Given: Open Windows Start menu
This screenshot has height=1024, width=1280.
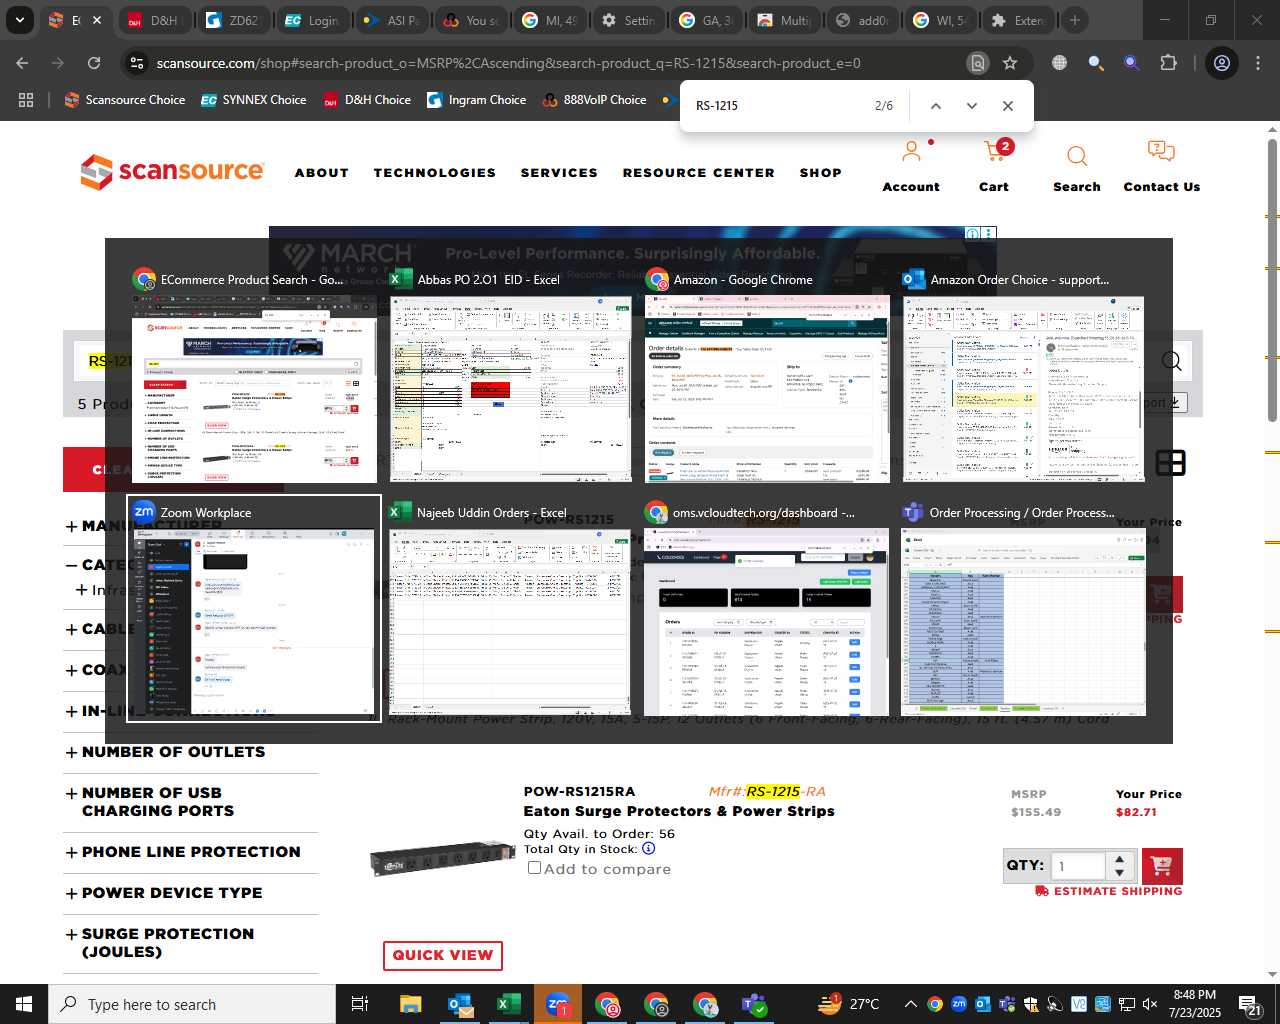Looking at the screenshot, I should 24,1004.
